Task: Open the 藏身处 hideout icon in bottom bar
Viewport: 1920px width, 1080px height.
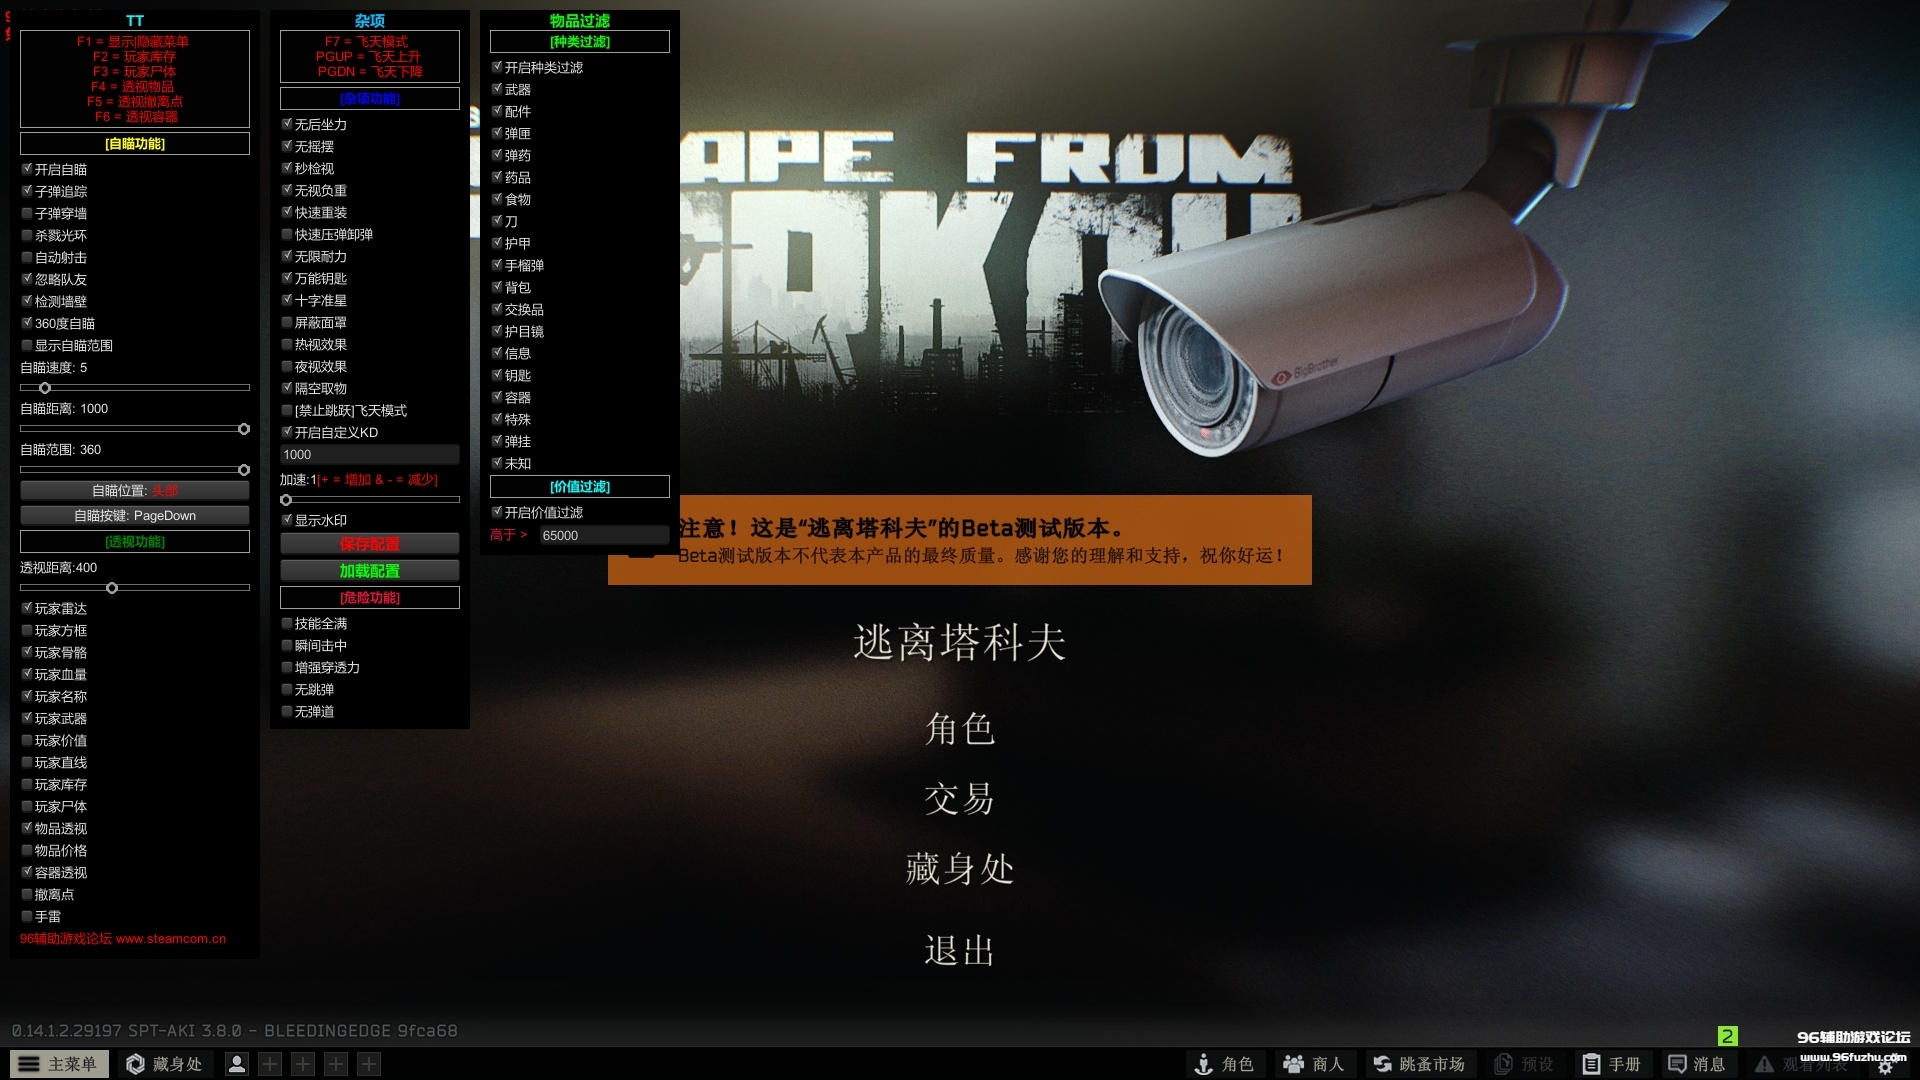Action: 136,1064
